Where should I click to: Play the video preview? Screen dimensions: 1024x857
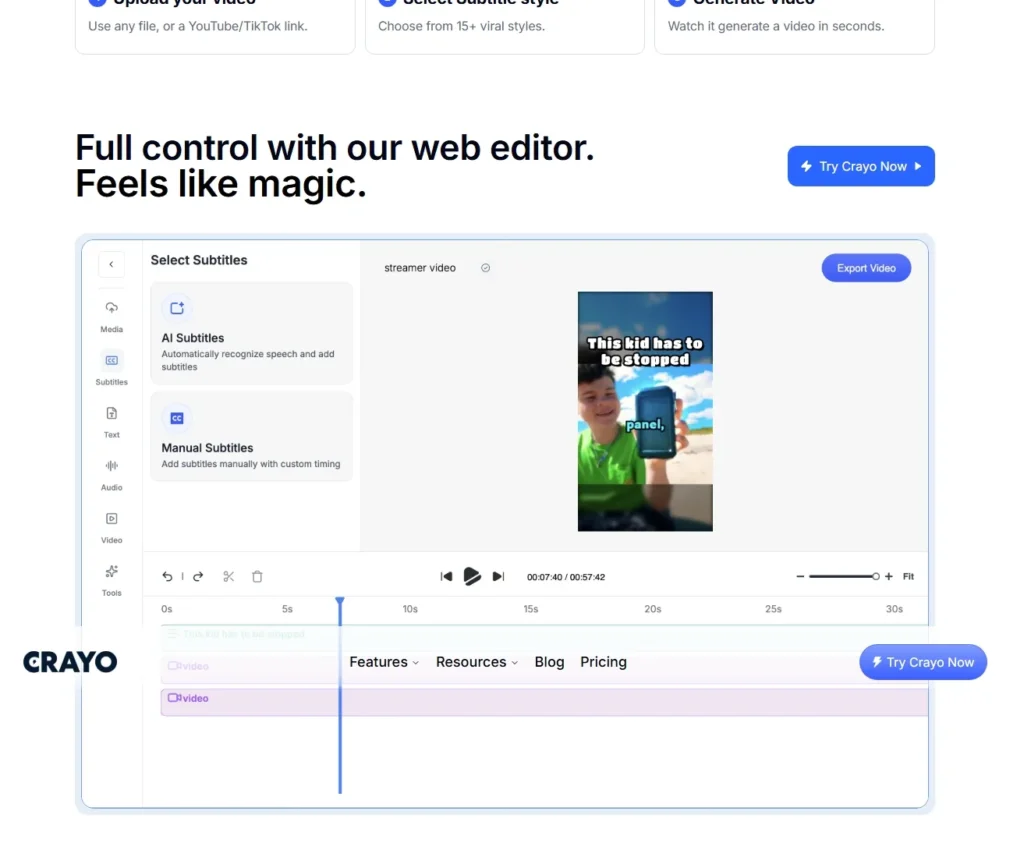[472, 577]
